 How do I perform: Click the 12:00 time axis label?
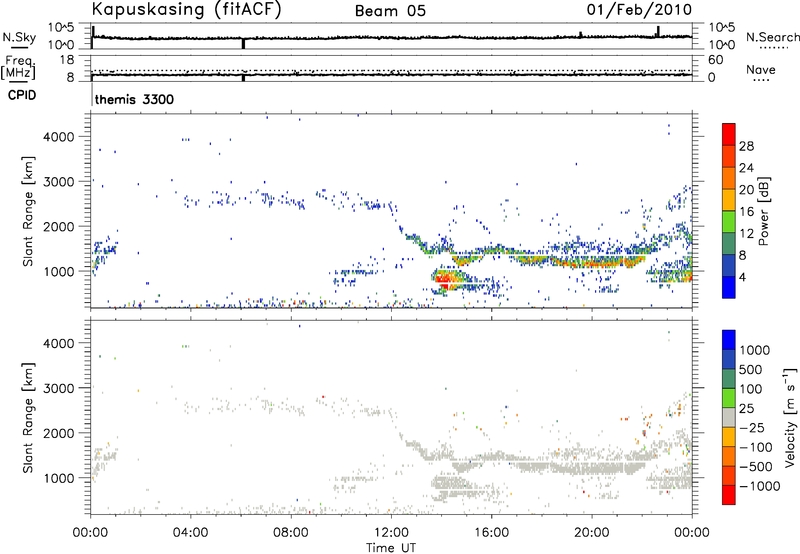(391, 533)
